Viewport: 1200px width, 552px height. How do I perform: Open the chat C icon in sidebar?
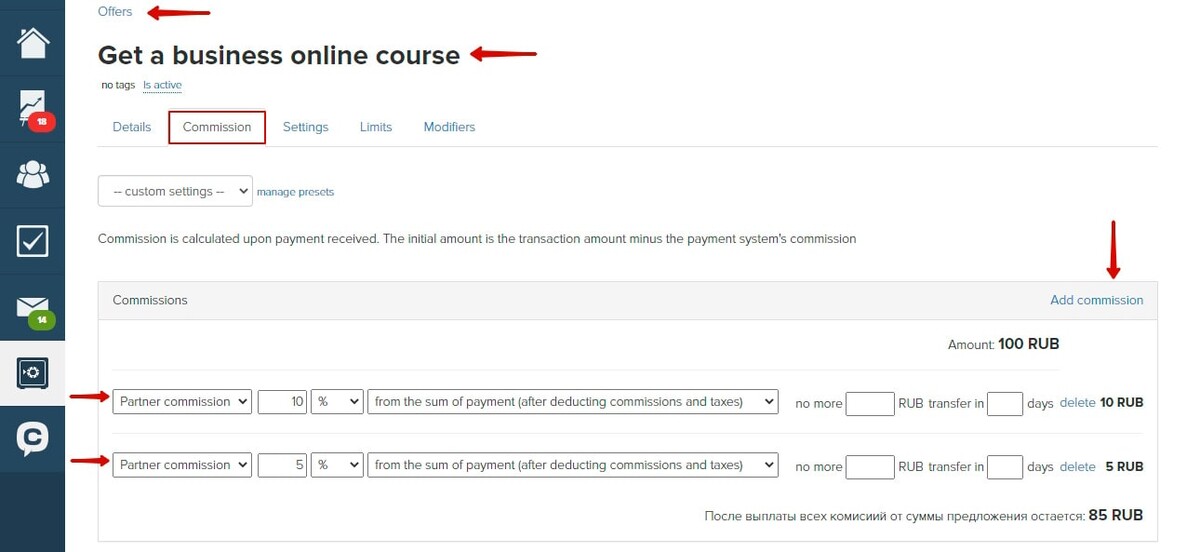point(32,439)
